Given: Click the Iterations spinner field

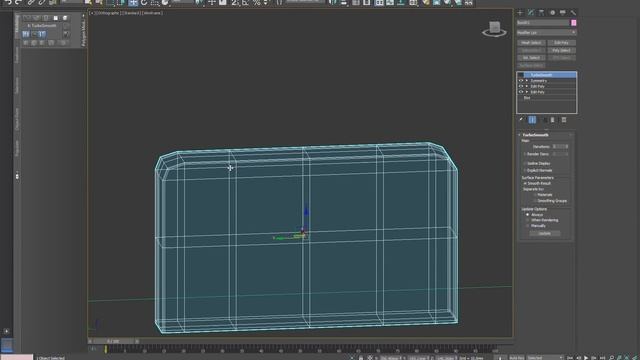Looking at the screenshot, I should point(559,147).
